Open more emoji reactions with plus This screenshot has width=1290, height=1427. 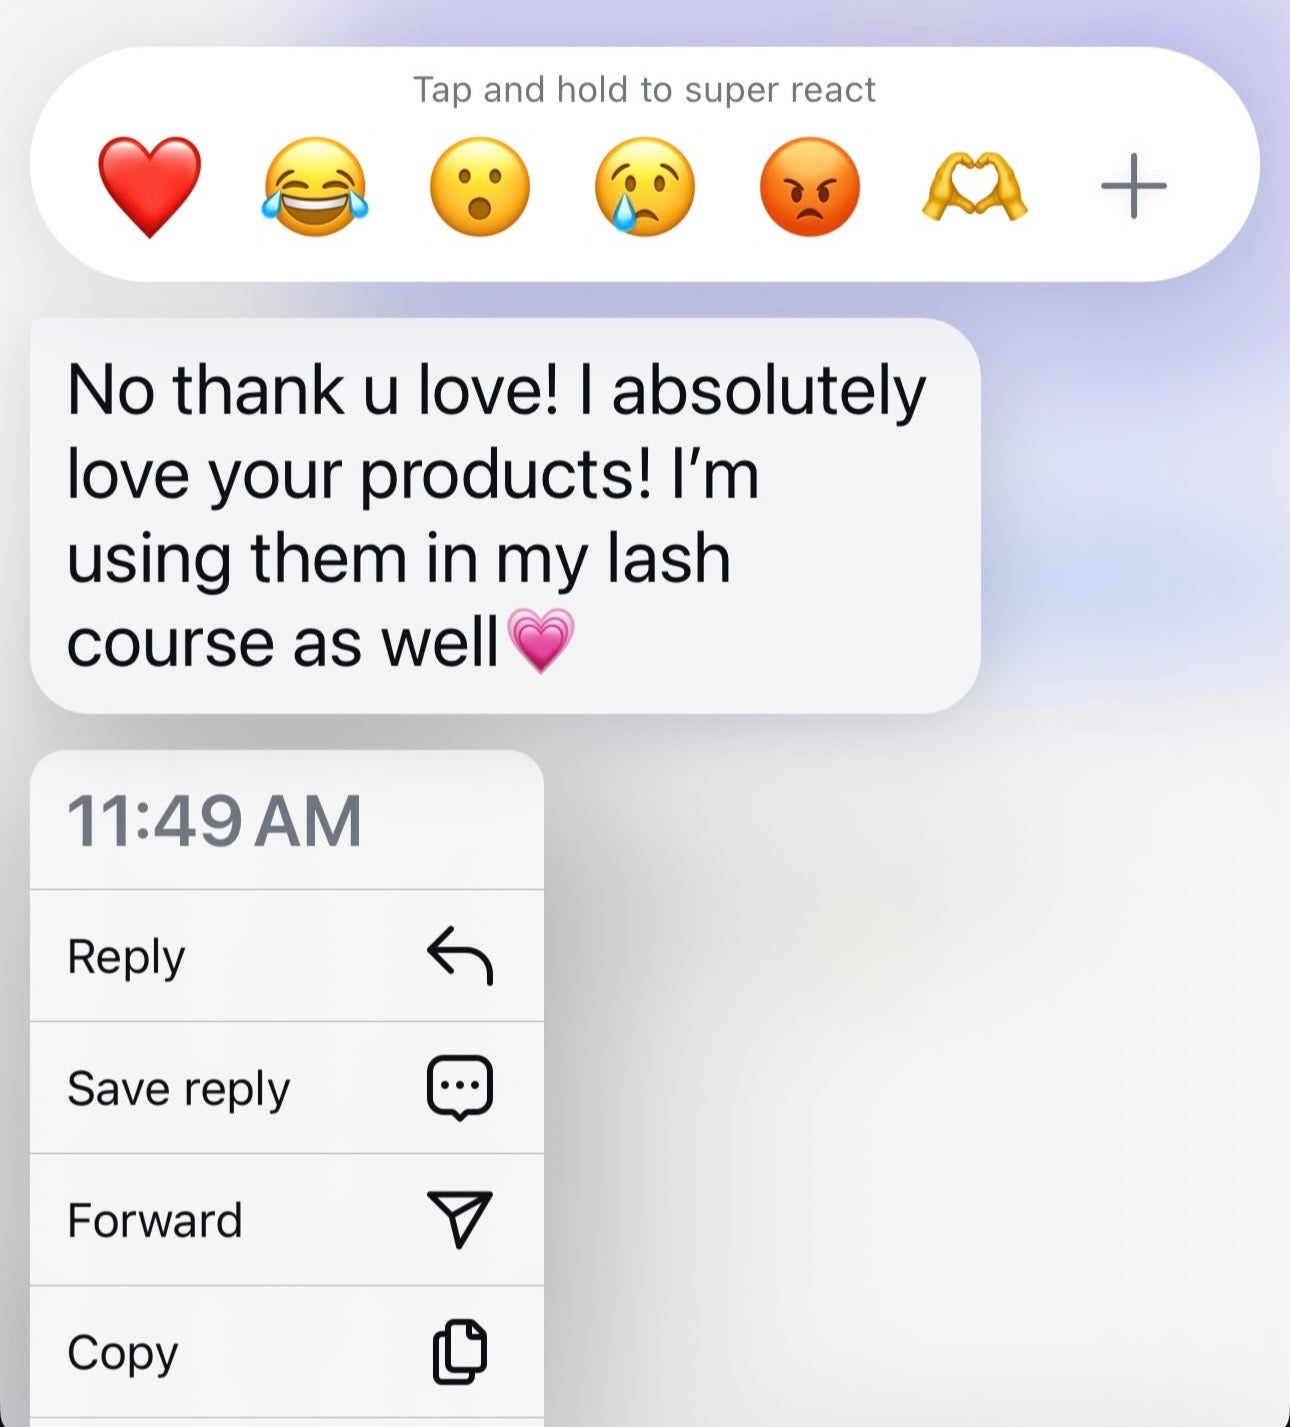(x=1133, y=186)
